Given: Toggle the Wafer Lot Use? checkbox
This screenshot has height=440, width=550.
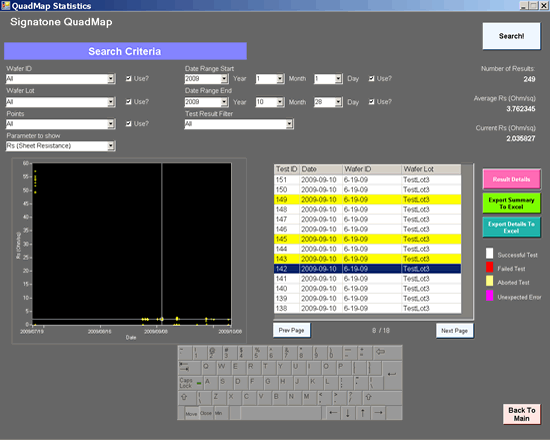Looking at the screenshot, I should [x=129, y=102].
